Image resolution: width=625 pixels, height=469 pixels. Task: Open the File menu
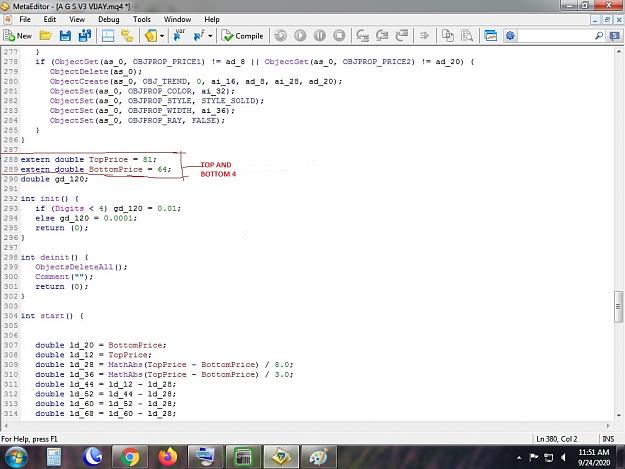(x=25, y=19)
